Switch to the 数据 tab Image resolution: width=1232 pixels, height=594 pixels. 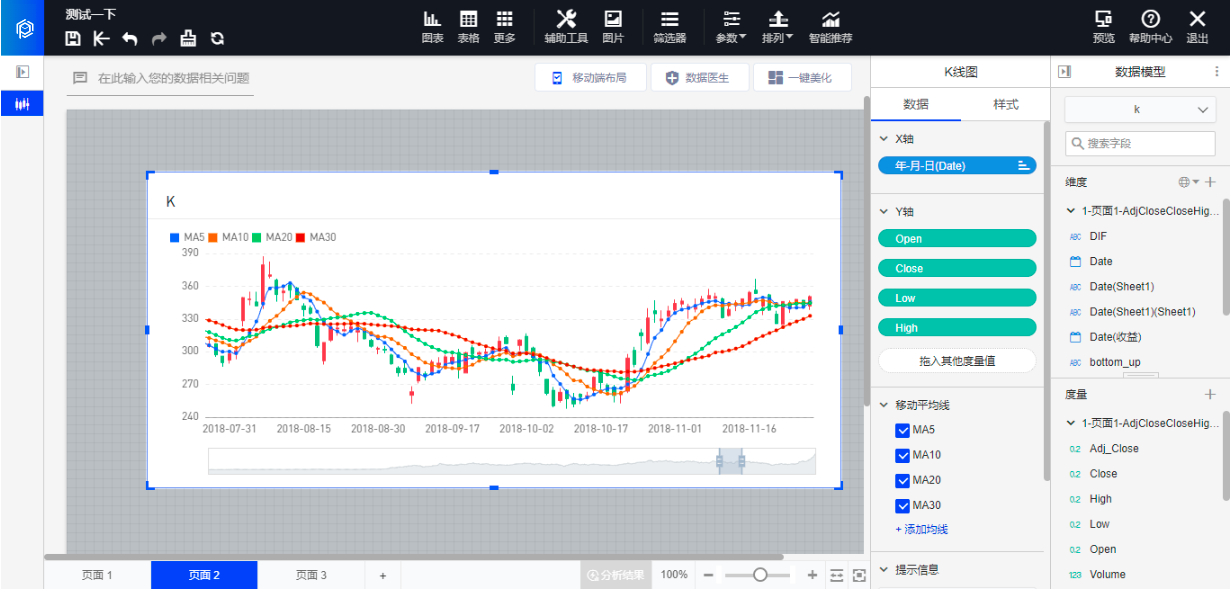(x=916, y=105)
